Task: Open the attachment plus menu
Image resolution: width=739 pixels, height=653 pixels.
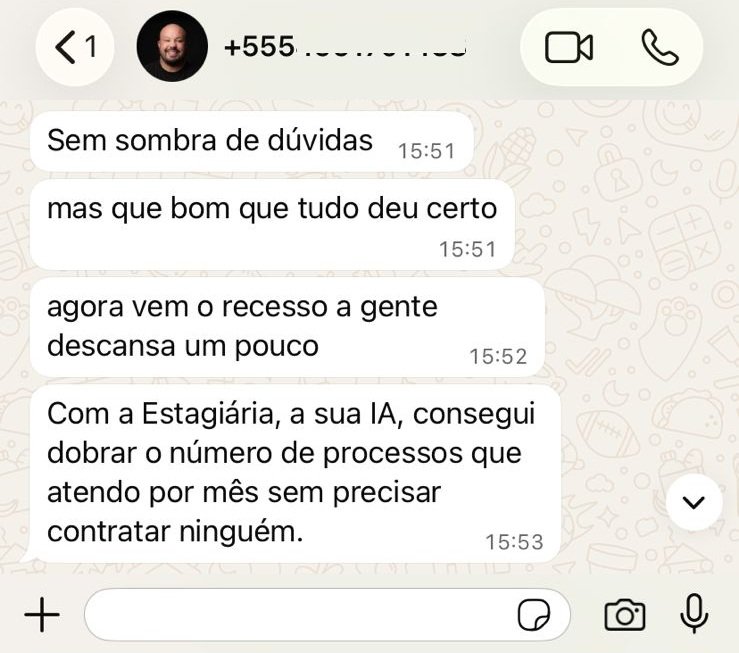Action: coord(42,614)
